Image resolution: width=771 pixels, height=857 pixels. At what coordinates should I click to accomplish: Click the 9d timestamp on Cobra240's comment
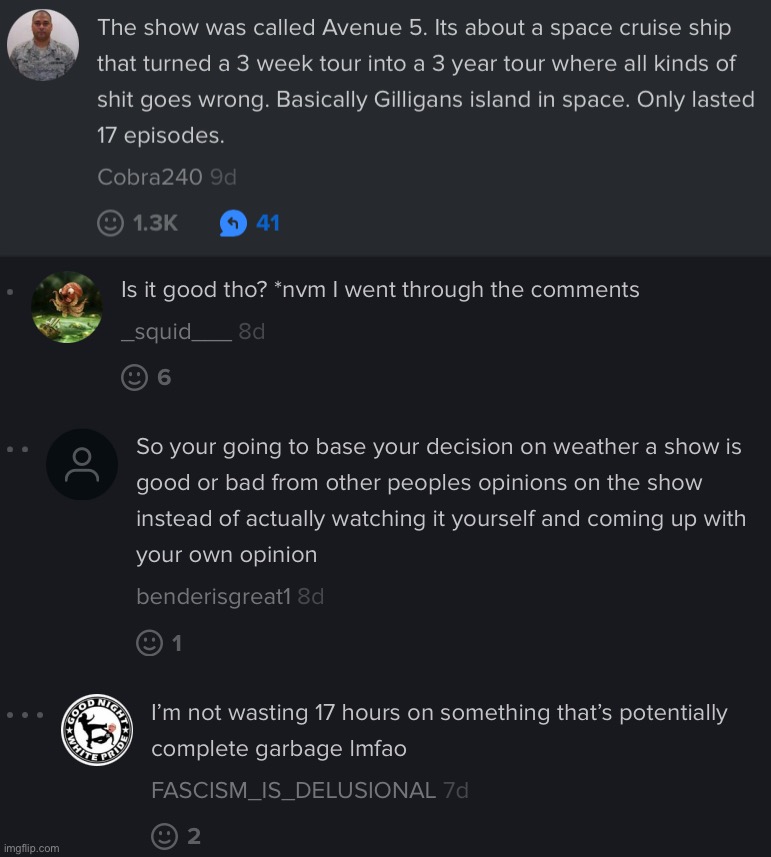tap(223, 177)
